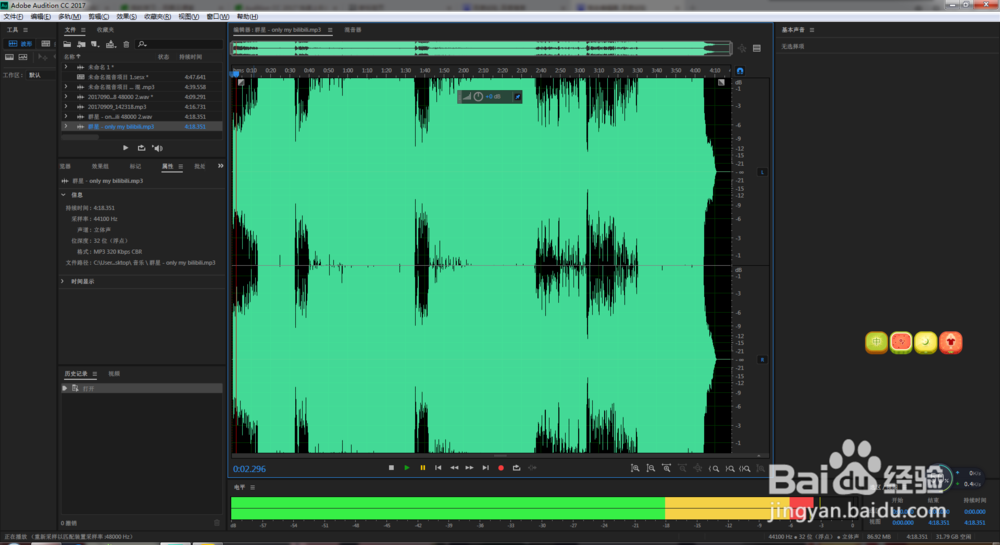Image resolution: width=1000 pixels, height=545 pixels.
Task: Open the 编辑(E) menu
Action: [40, 17]
